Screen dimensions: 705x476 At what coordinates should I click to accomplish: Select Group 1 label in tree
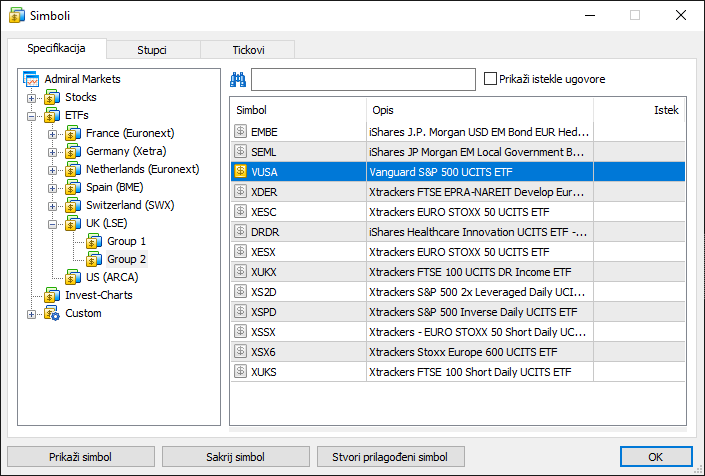126,241
